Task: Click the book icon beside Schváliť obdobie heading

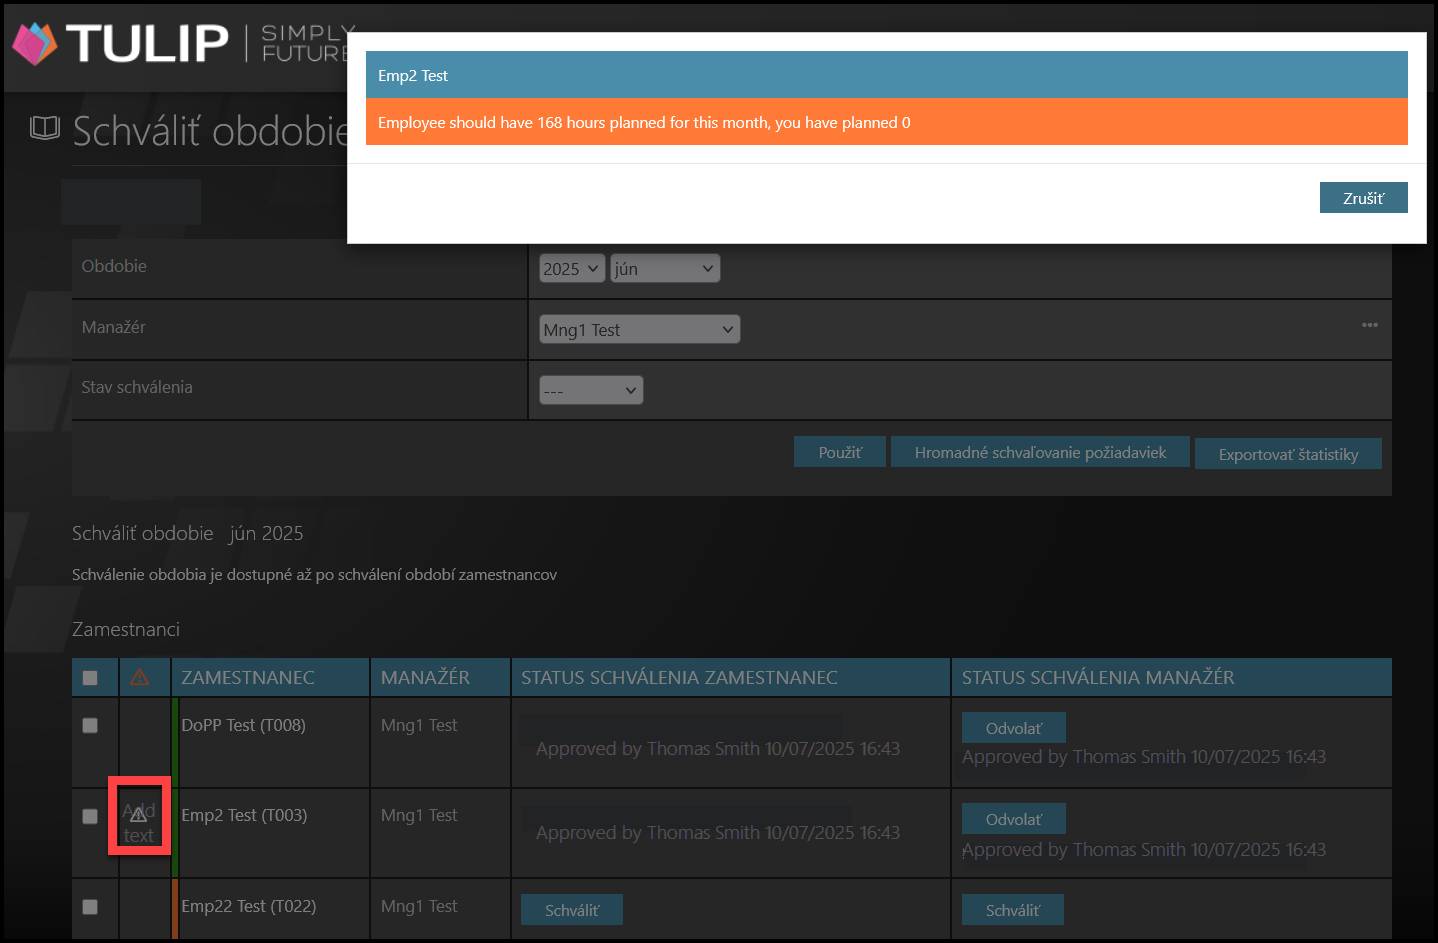Action: pos(45,128)
